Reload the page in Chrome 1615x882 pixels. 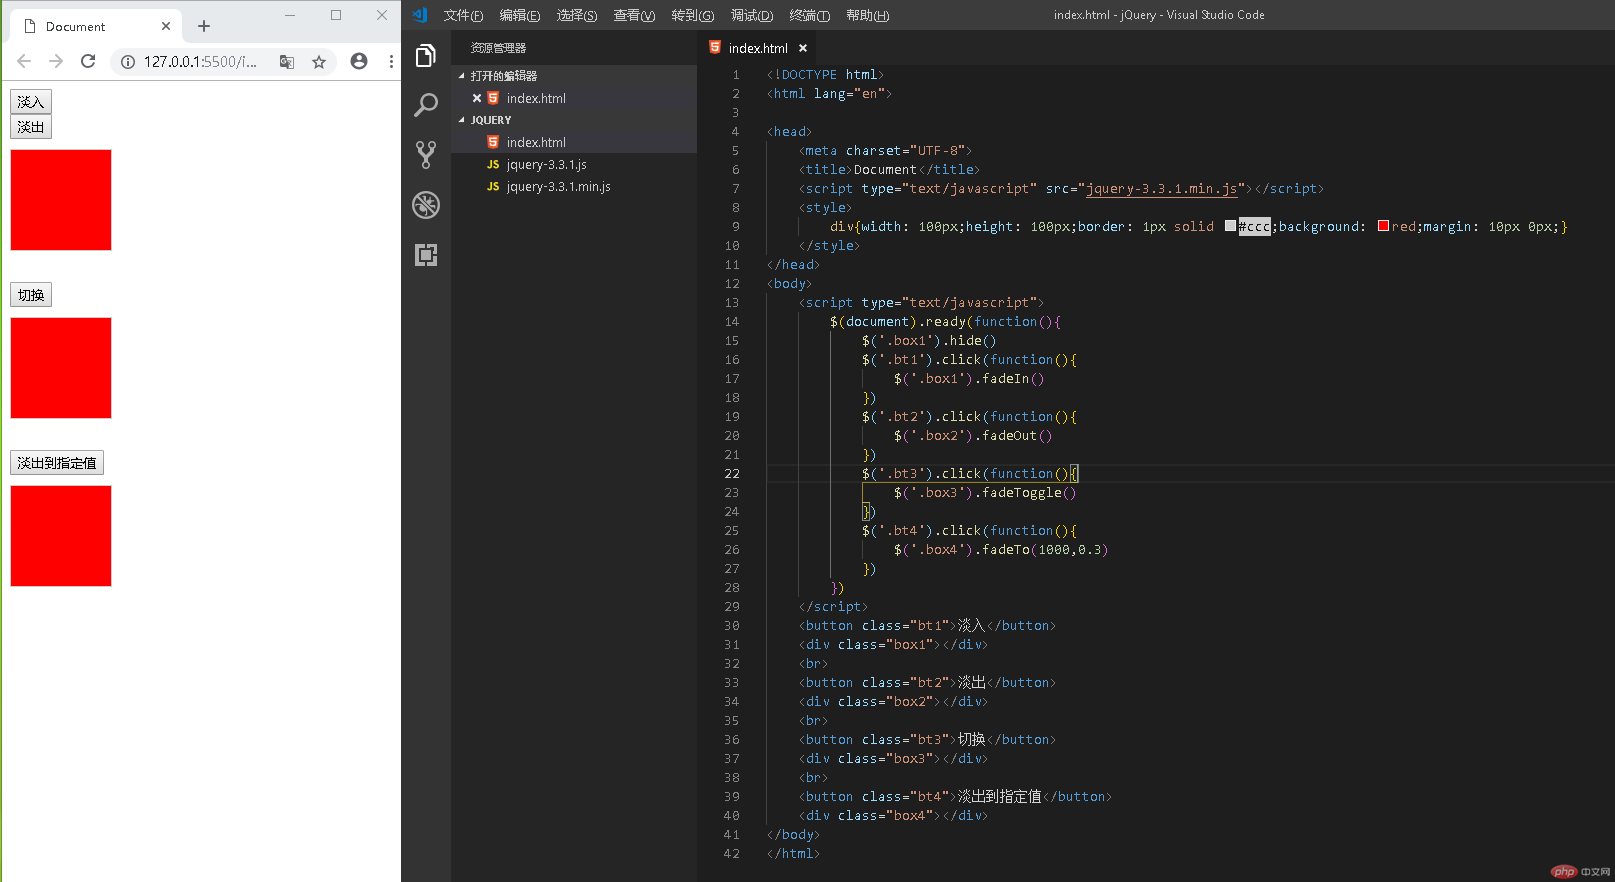point(88,61)
